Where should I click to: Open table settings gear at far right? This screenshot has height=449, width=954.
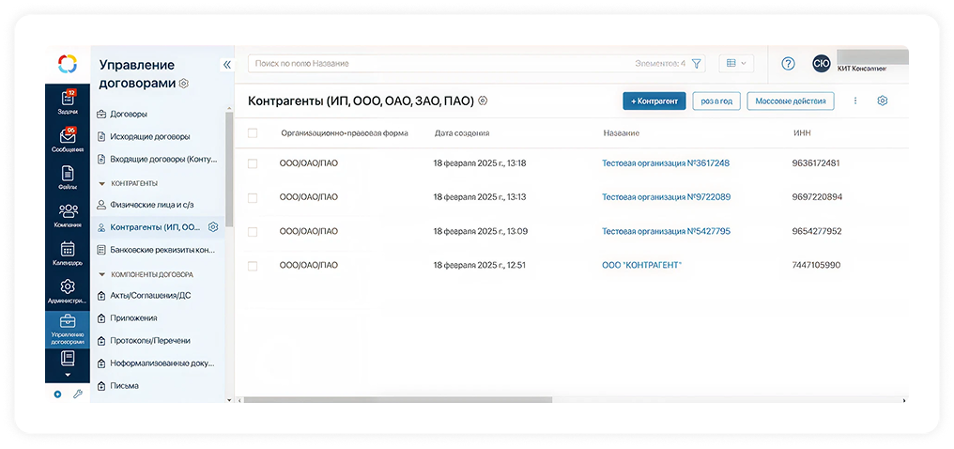[882, 101]
